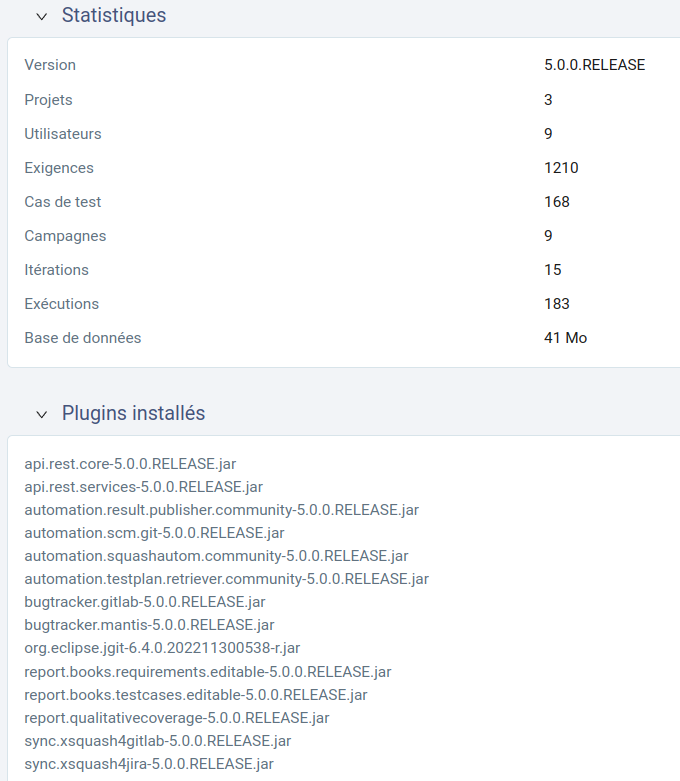
Task: Select the Cas de test count 168
Action: pos(557,202)
